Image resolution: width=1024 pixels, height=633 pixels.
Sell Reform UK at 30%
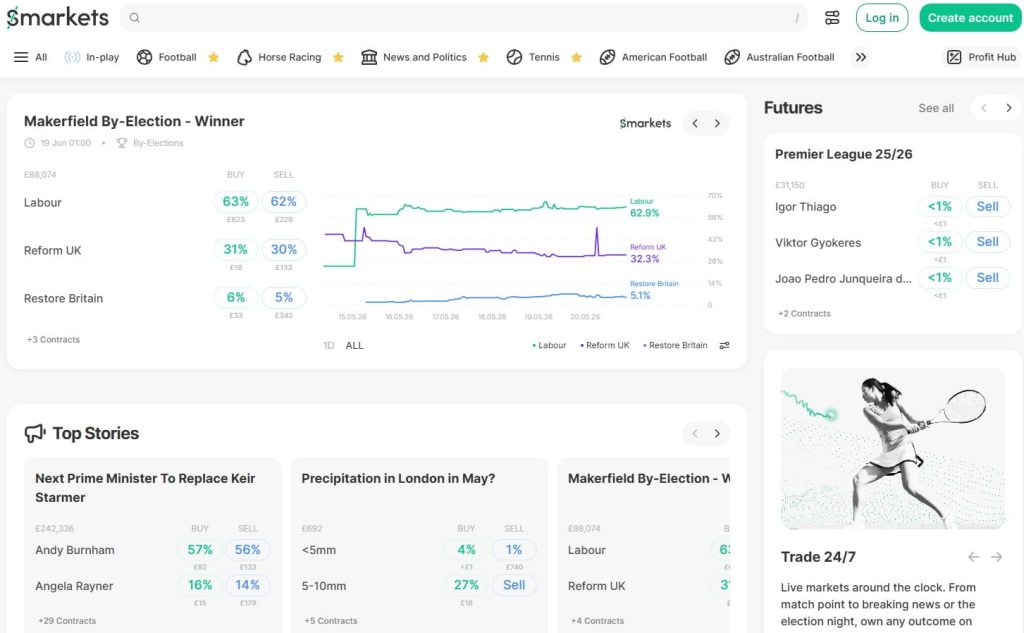(x=283, y=250)
